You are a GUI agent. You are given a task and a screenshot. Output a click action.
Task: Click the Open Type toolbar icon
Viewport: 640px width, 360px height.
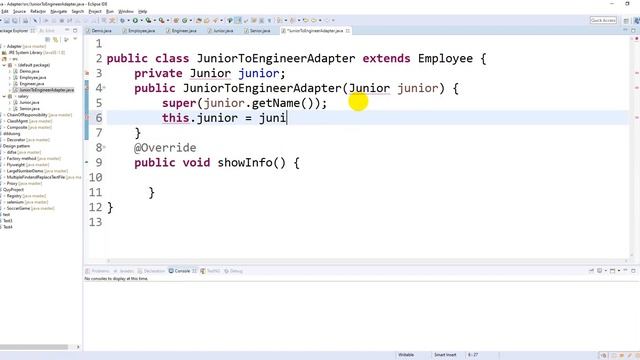pos(199,20)
